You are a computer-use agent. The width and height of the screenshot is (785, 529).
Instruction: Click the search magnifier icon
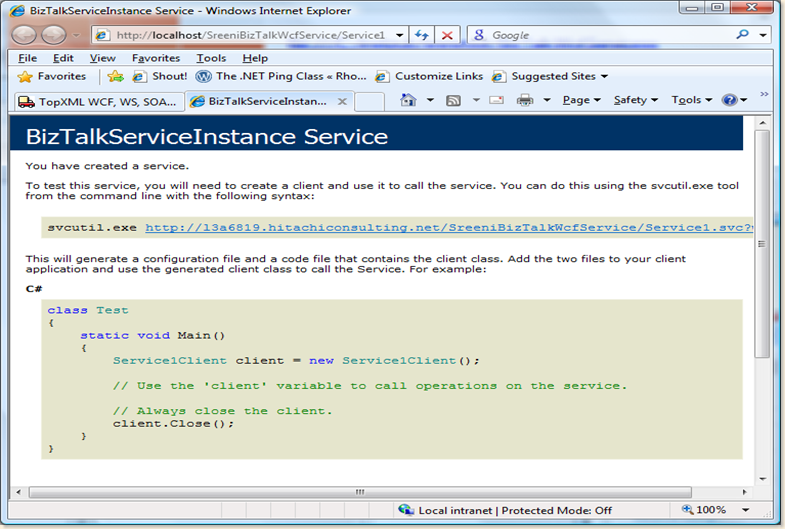742,34
